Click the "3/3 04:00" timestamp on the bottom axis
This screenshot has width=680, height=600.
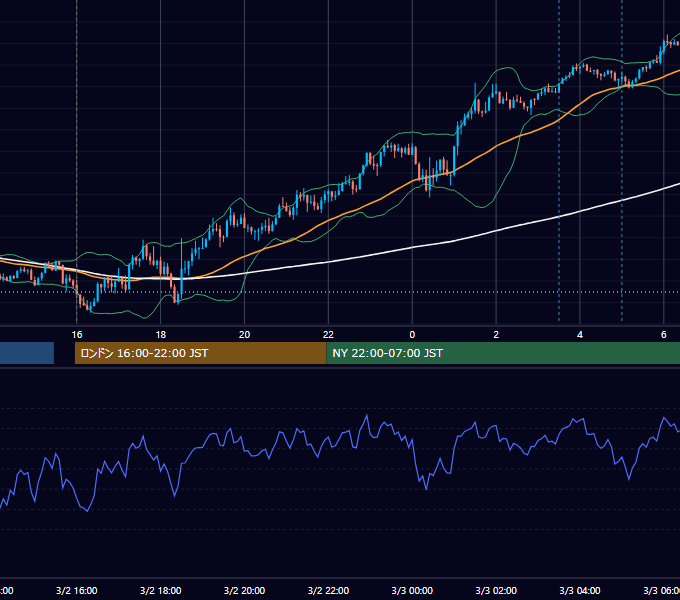[580, 590]
